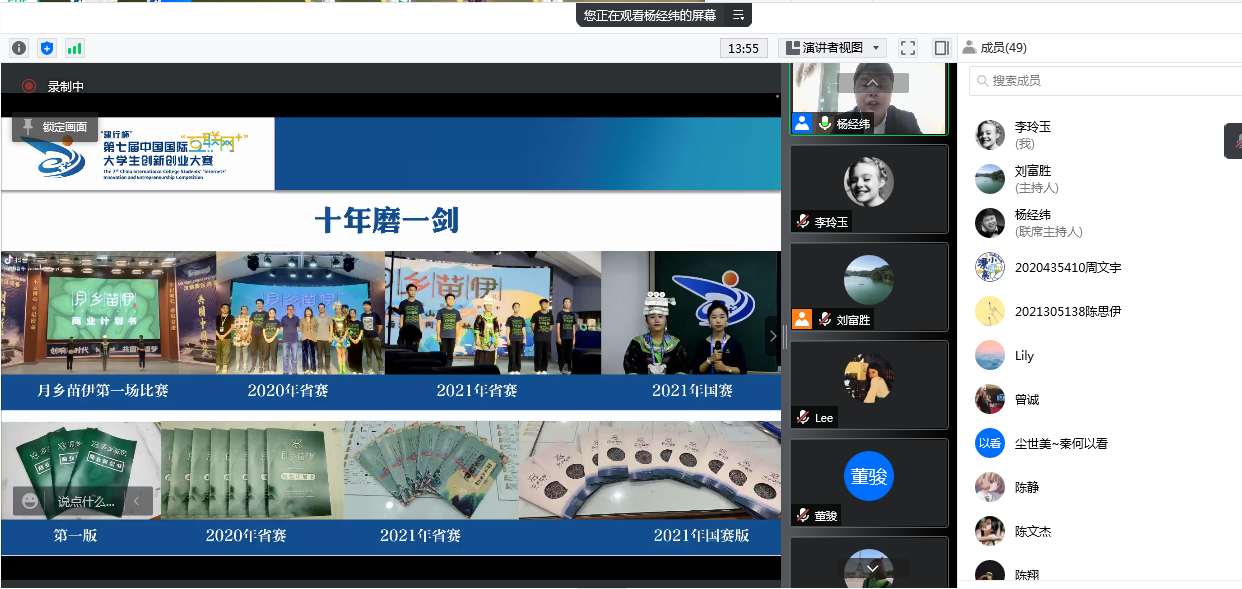Click the booklet photo above 第一版
This screenshot has height=589, width=1242.
click(81, 470)
